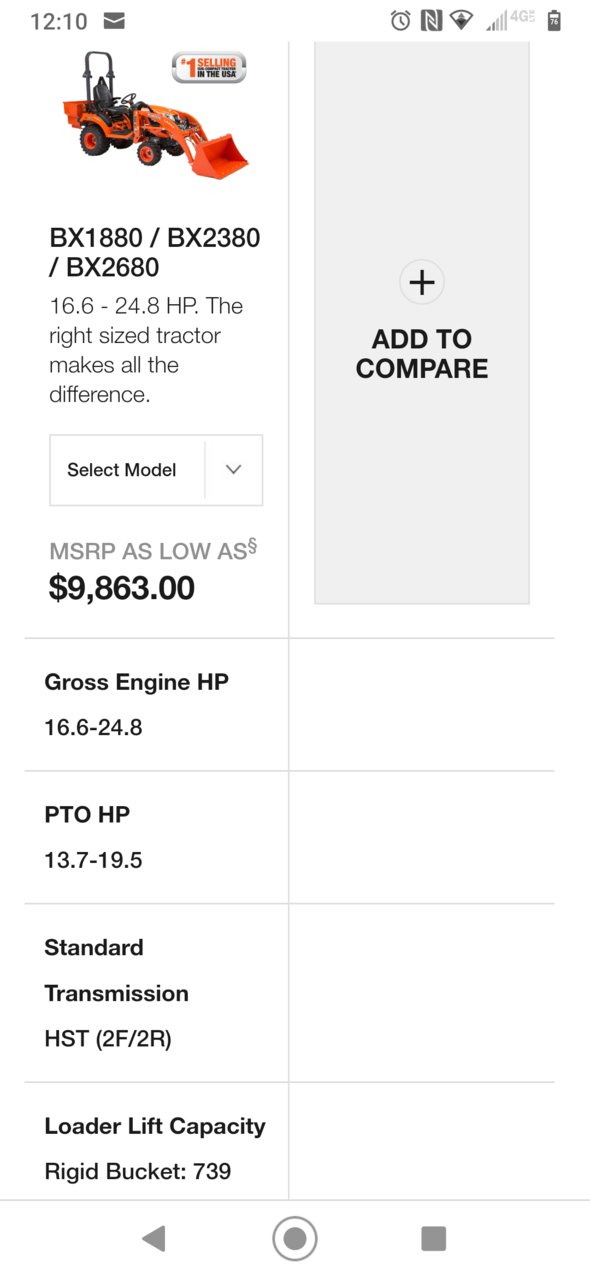The width and height of the screenshot is (590, 1278).
Task: Open the BX1880 / BX2380 / BX2680 title
Action: coord(155,253)
